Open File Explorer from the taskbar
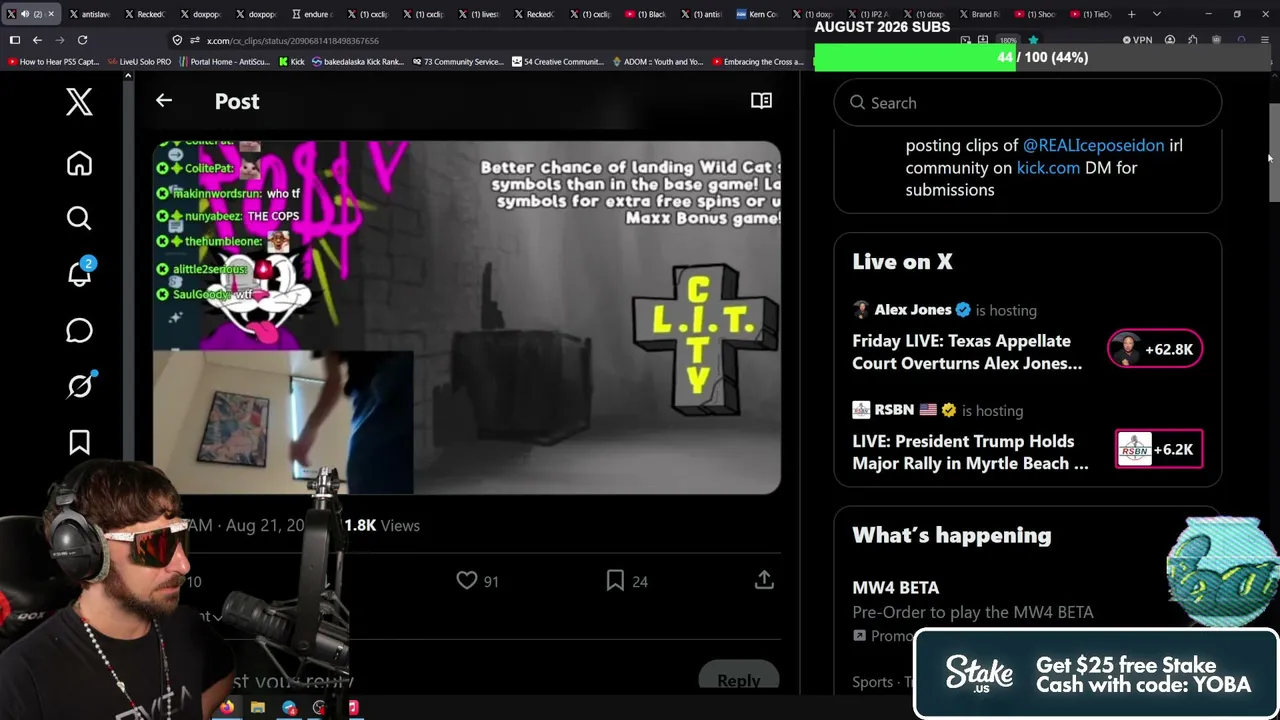This screenshot has height=720, width=1280. 258,708
